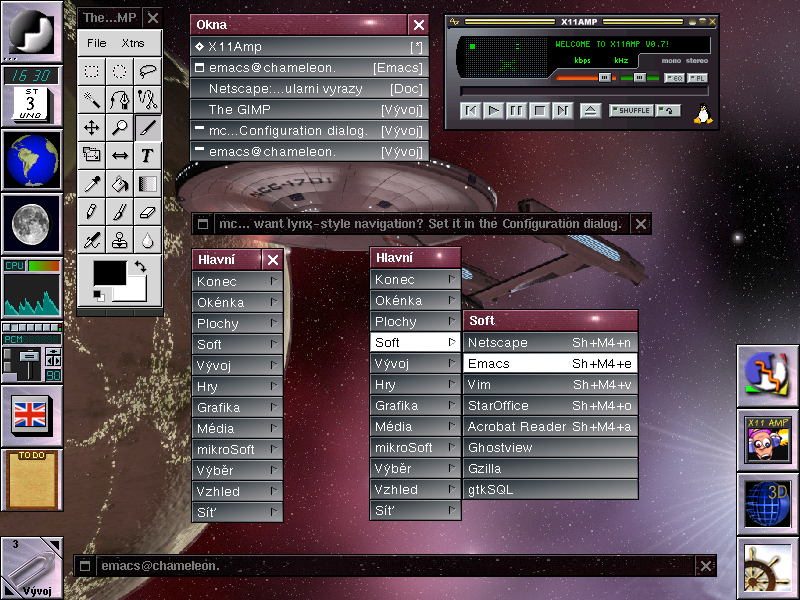Toggle the EQ equalizer button in X11Amp
The height and width of the screenshot is (600, 800).
(674, 78)
